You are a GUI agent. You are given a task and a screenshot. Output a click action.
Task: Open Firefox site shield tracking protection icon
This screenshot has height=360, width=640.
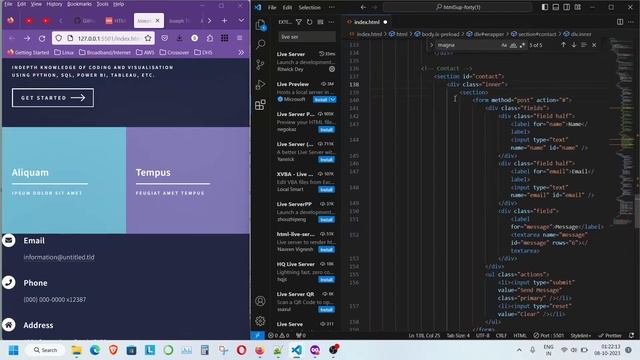[x=59, y=38]
